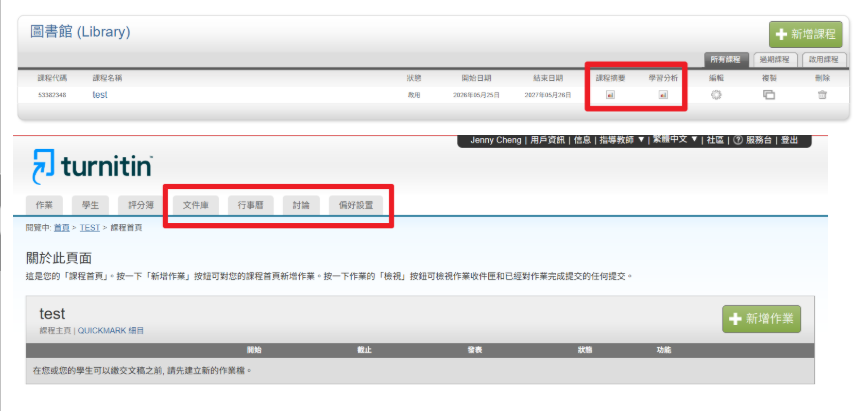Open the 作業 tab
Screen dimensions: 867x411
click(x=44, y=205)
